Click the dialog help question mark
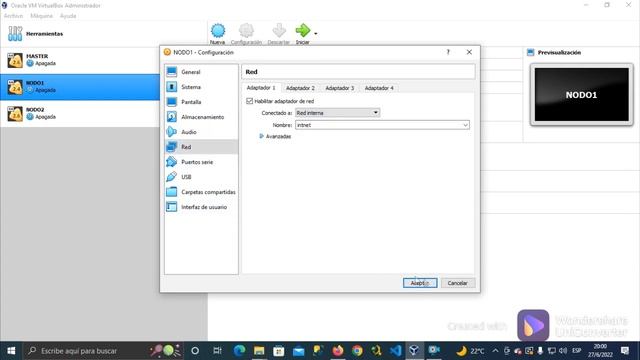The image size is (640, 360). point(448,52)
